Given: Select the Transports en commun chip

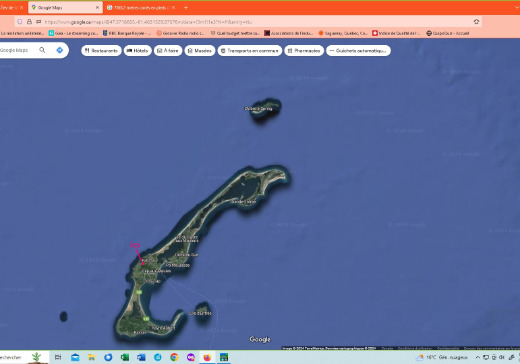Looking at the screenshot, I should pos(250,51).
